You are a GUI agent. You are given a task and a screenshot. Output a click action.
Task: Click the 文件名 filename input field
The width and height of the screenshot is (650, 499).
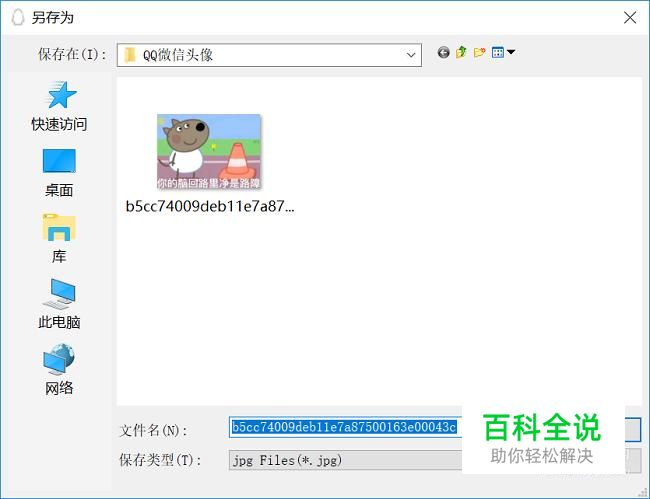click(345, 427)
